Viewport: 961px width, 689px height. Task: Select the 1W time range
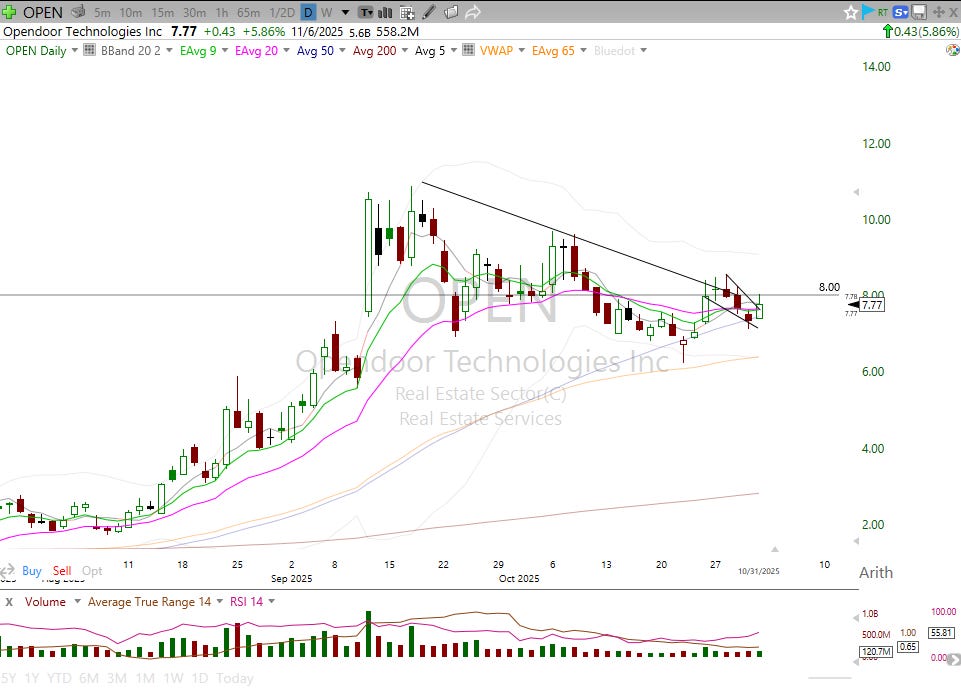click(x=173, y=678)
